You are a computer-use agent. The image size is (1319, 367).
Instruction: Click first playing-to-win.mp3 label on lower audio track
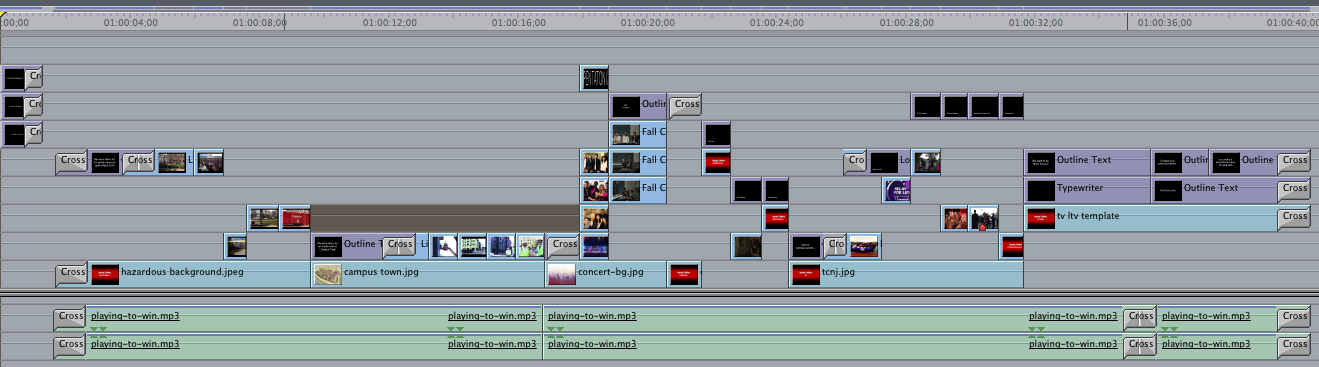135,344
